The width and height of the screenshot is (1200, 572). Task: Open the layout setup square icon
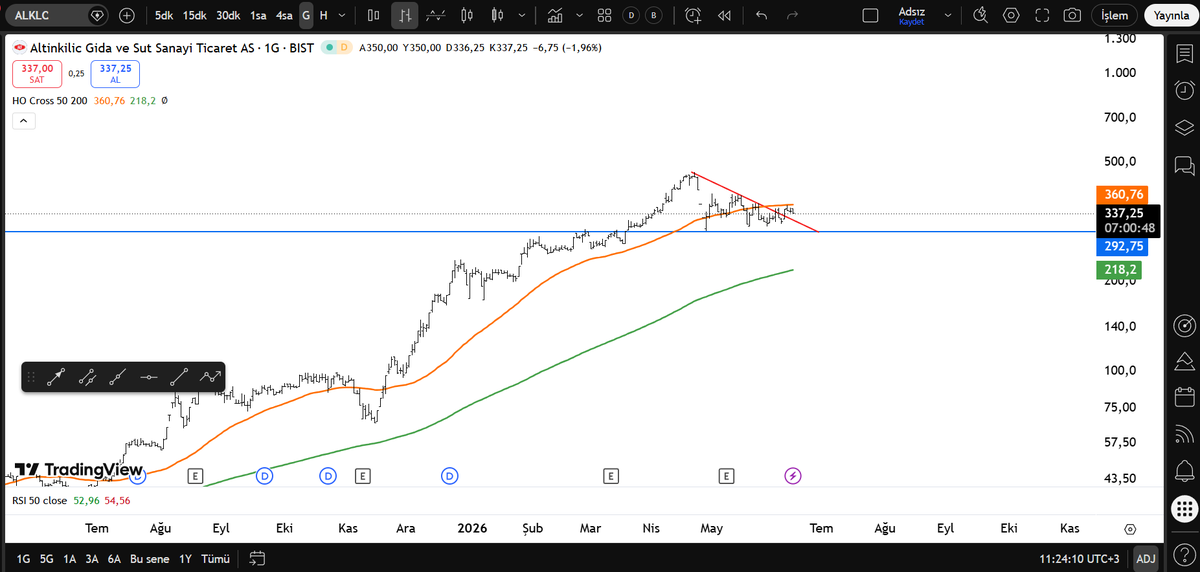coord(870,15)
